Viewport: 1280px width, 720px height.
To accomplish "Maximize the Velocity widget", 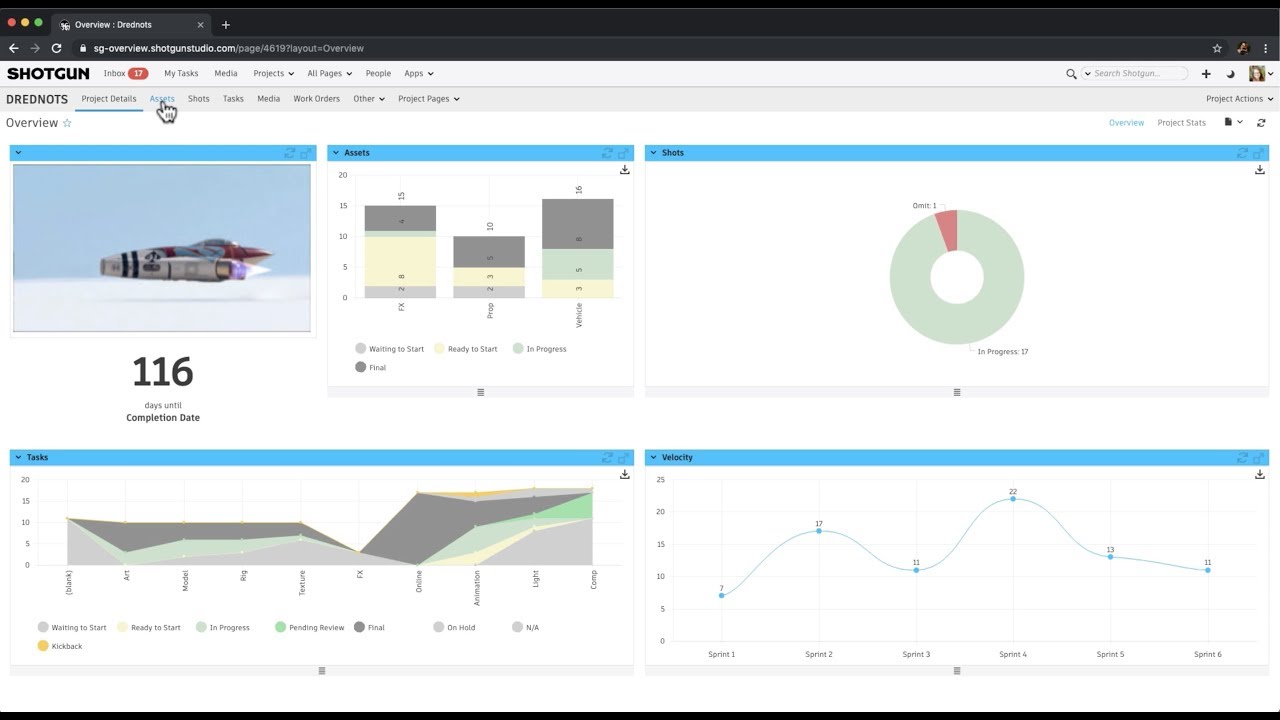I will [1259, 457].
